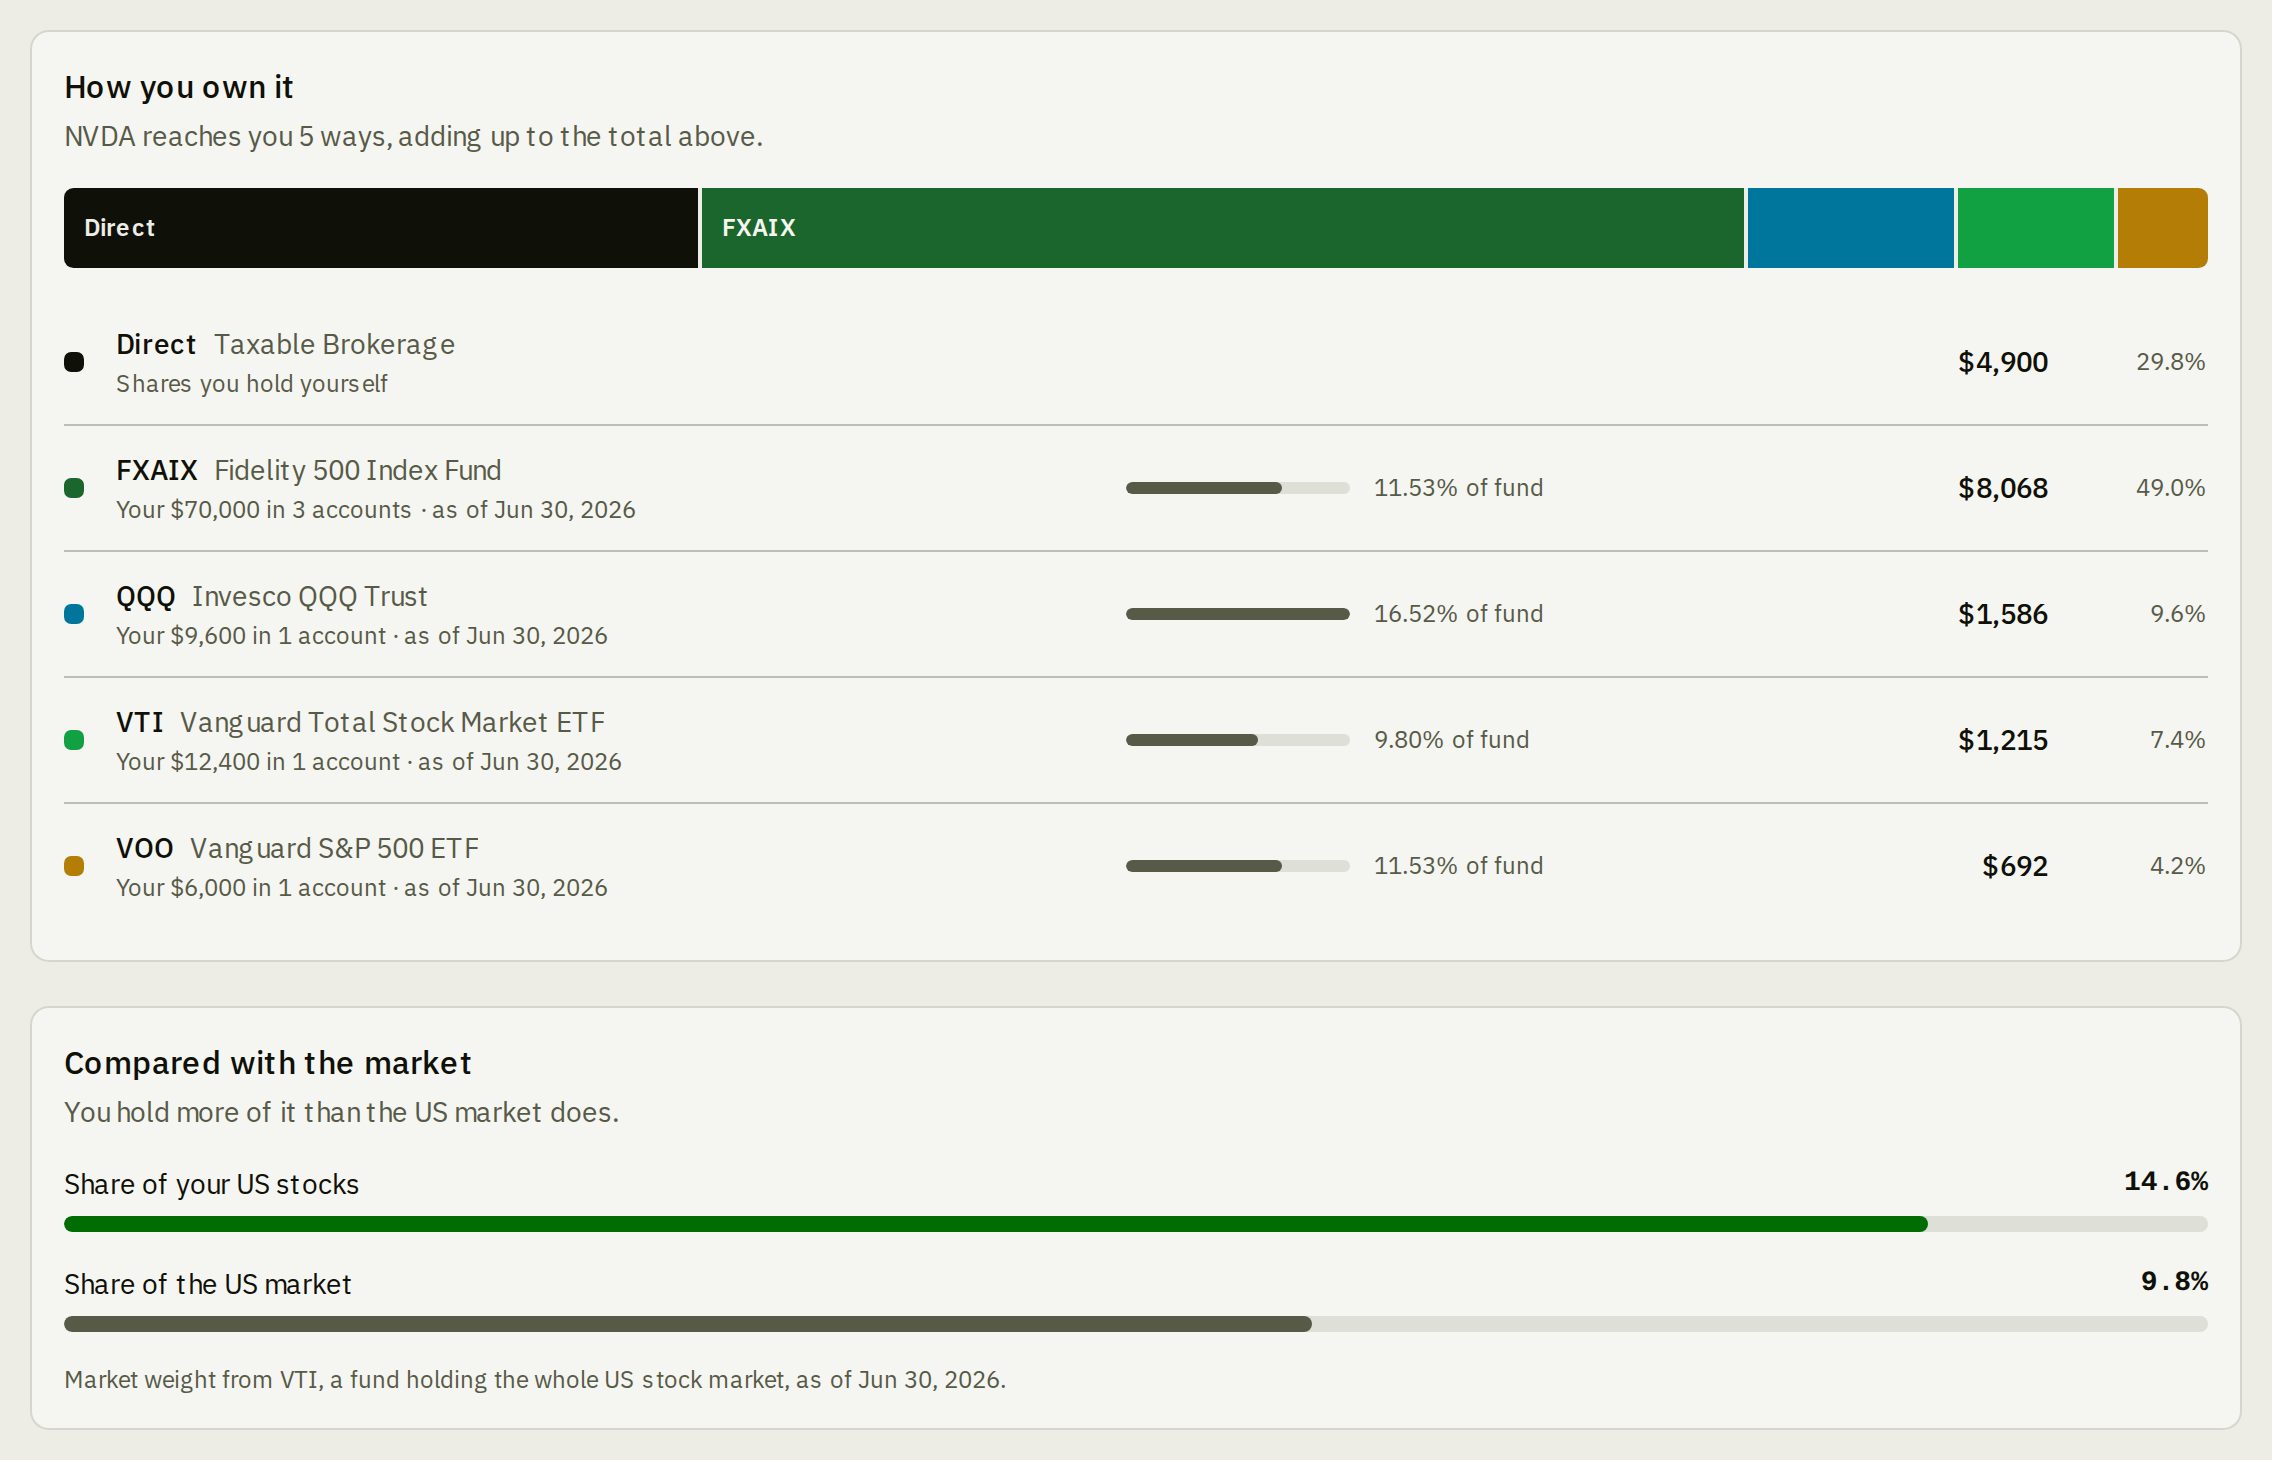This screenshot has width=2272, height=1460.
Task: Click the 14.6% your US stocks value
Action: pos(2166,1181)
